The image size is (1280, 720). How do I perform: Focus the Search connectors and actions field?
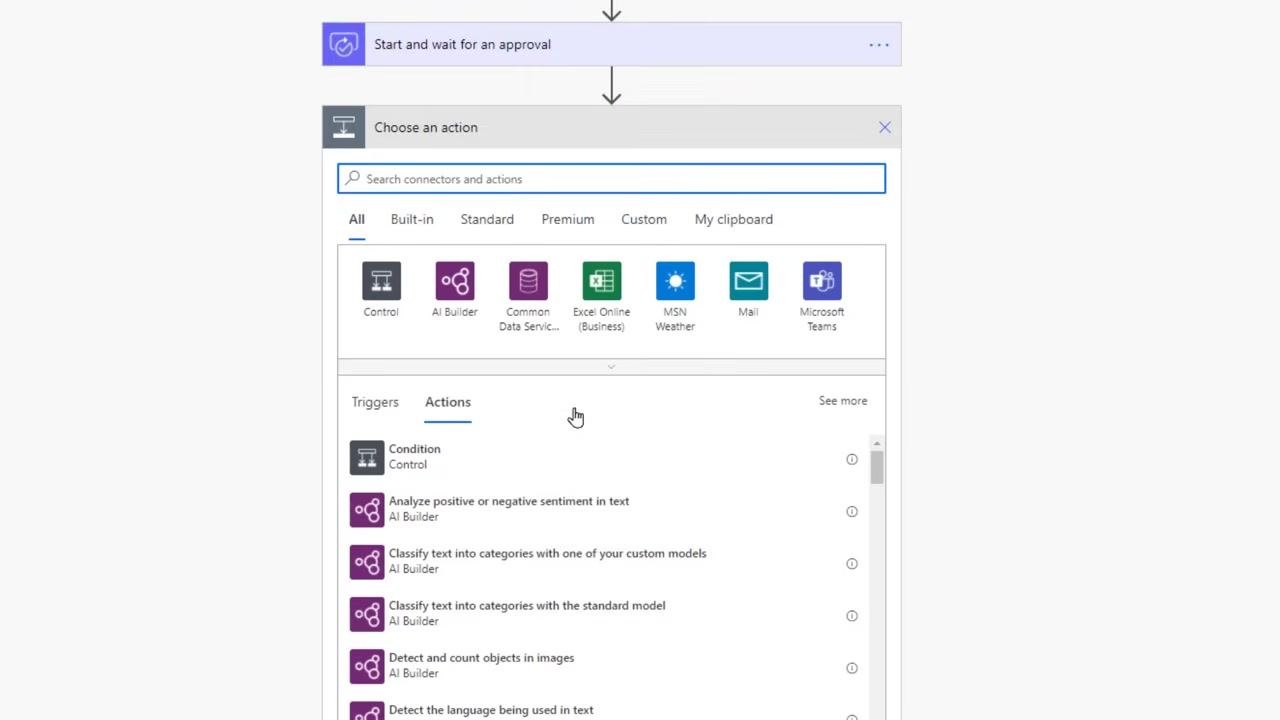coord(611,179)
